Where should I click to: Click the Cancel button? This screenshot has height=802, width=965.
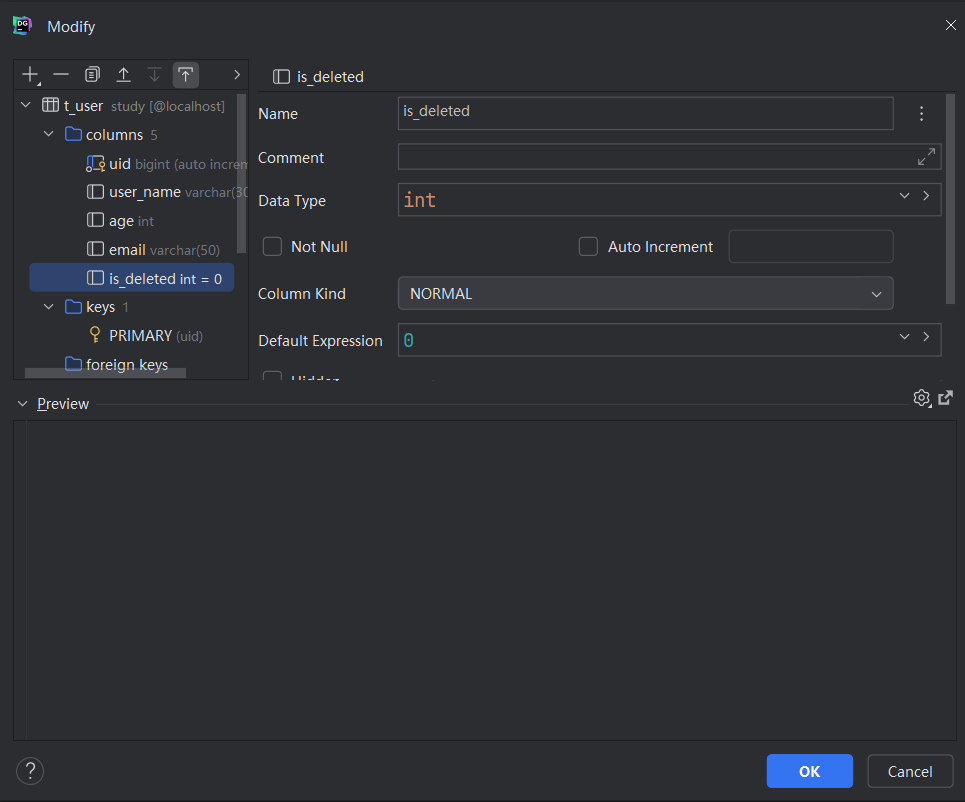pos(909,771)
